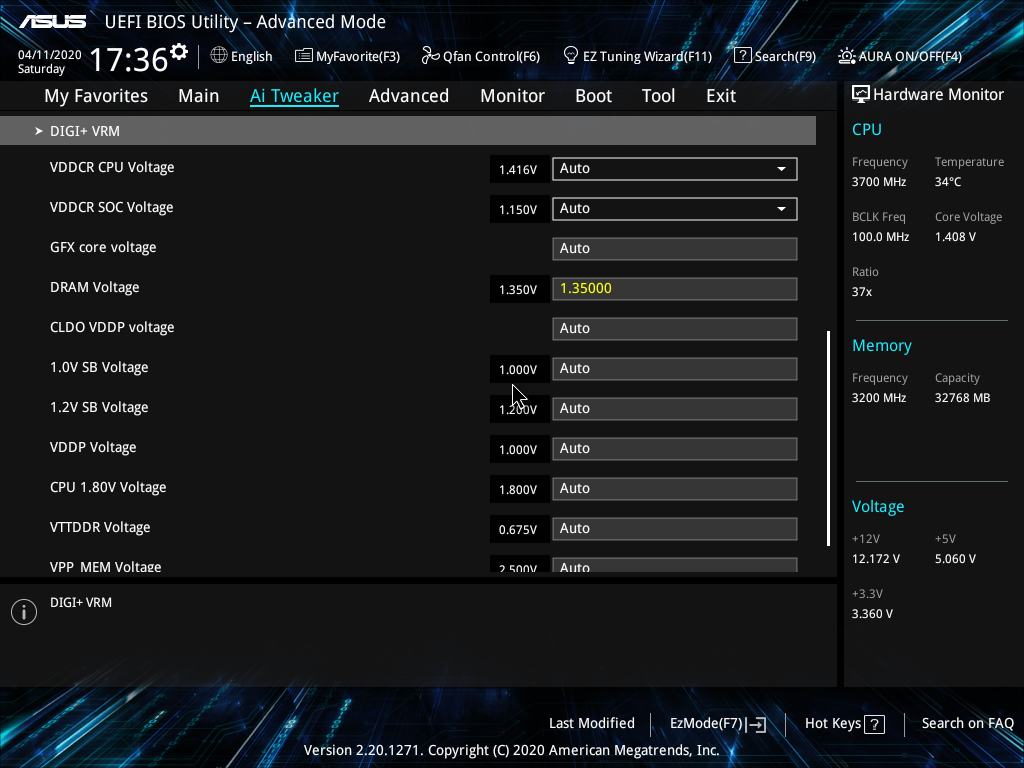
Task: Click the Memory section heading
Action: coord(882,345)
